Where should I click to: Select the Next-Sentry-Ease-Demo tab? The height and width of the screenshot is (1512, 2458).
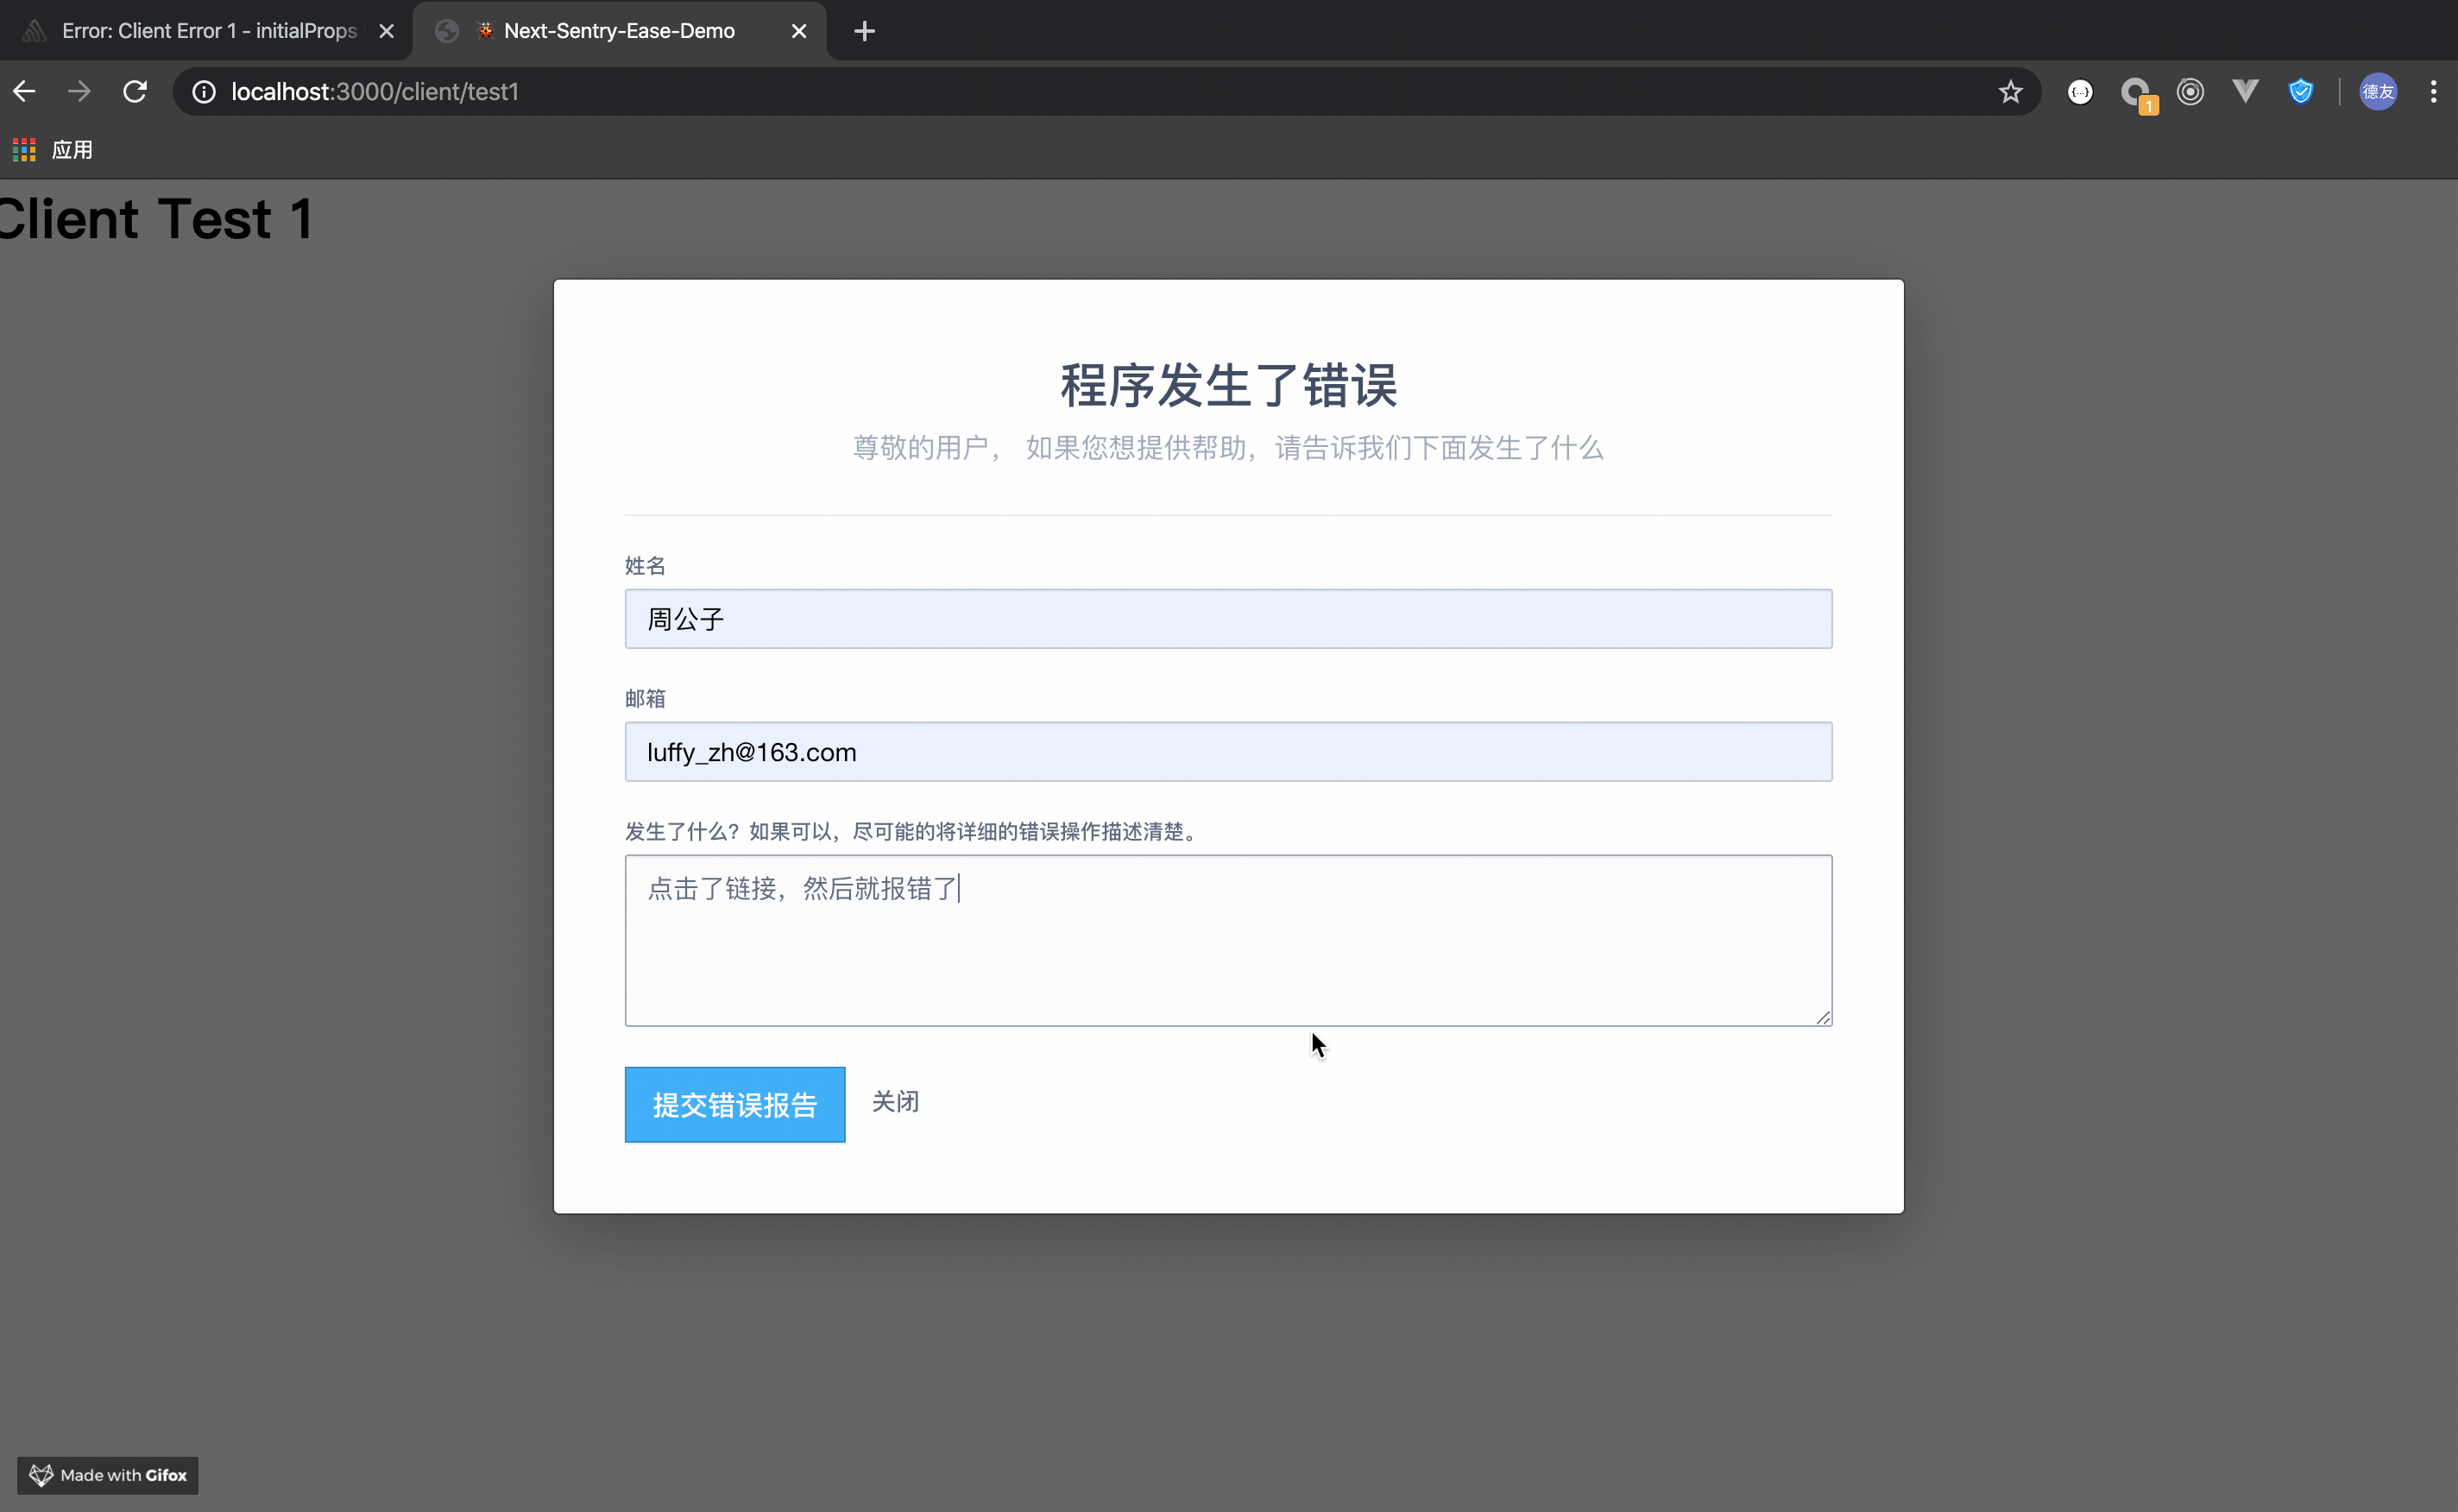coord(618,31)
